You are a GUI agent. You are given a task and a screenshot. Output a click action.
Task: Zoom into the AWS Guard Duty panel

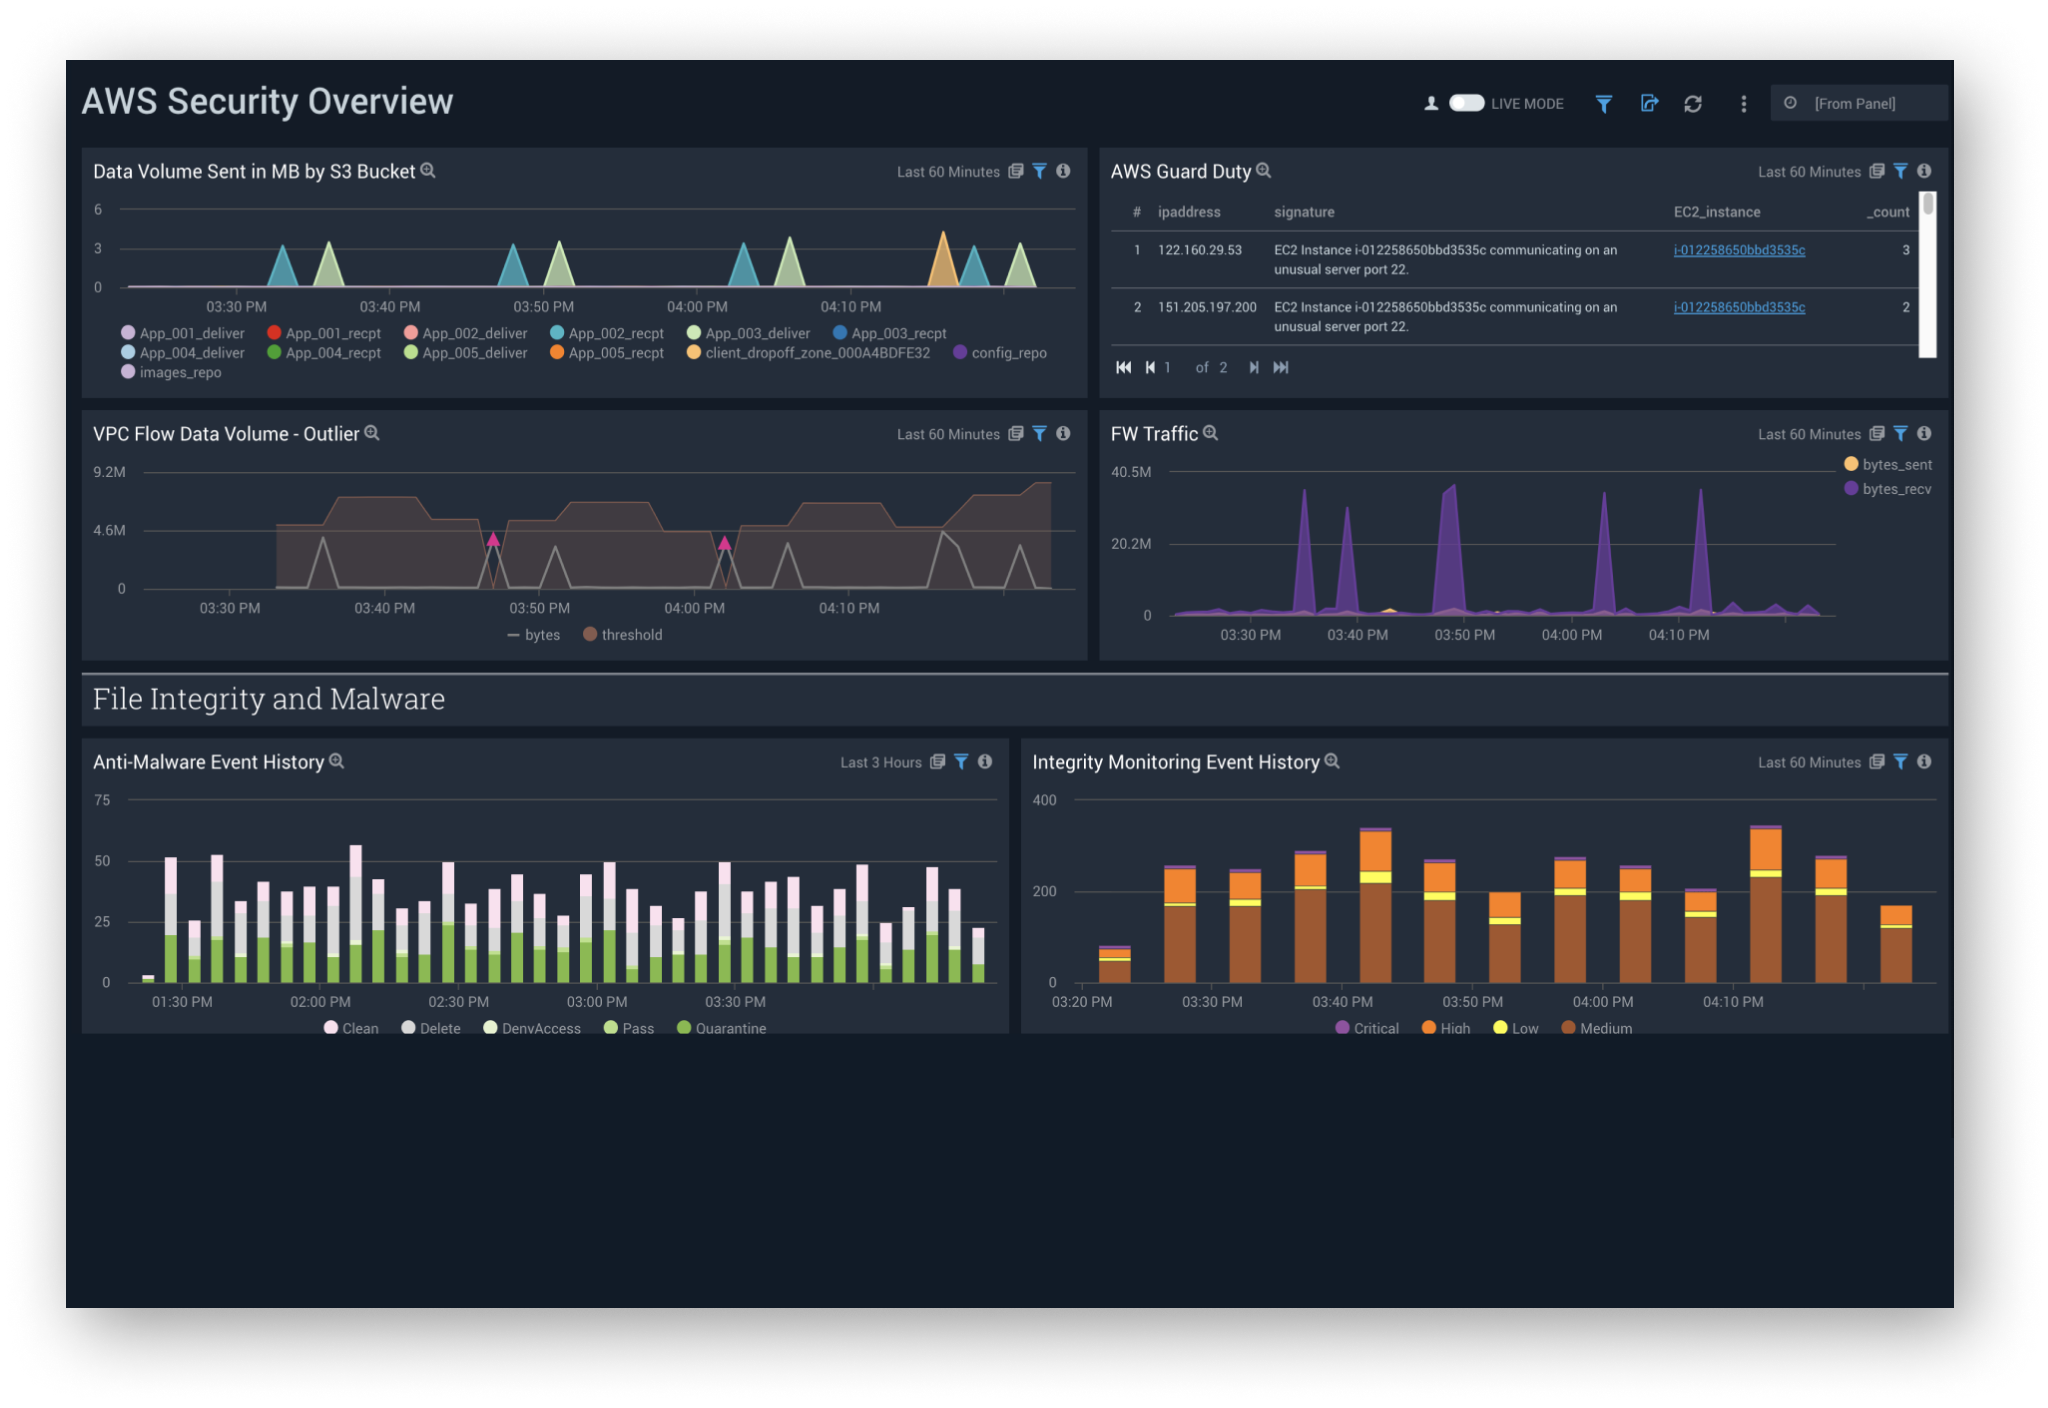click(1264, 171)
